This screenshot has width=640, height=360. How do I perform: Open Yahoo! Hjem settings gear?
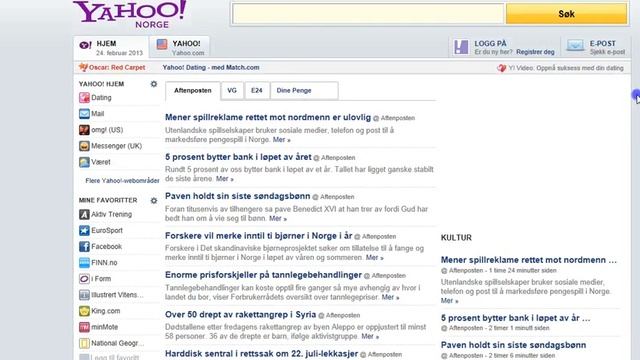pyautogui.click(x=154, y=84)
